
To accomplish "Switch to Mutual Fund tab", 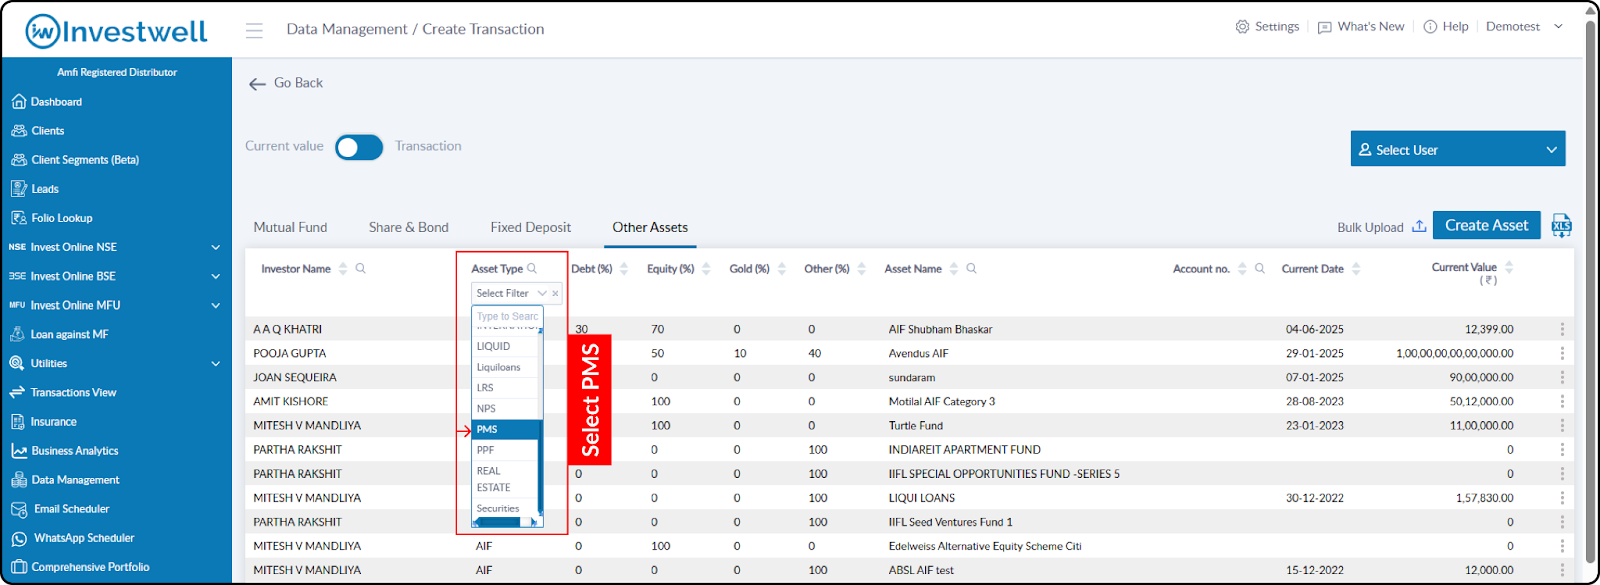I will click(x=290, y=228).
